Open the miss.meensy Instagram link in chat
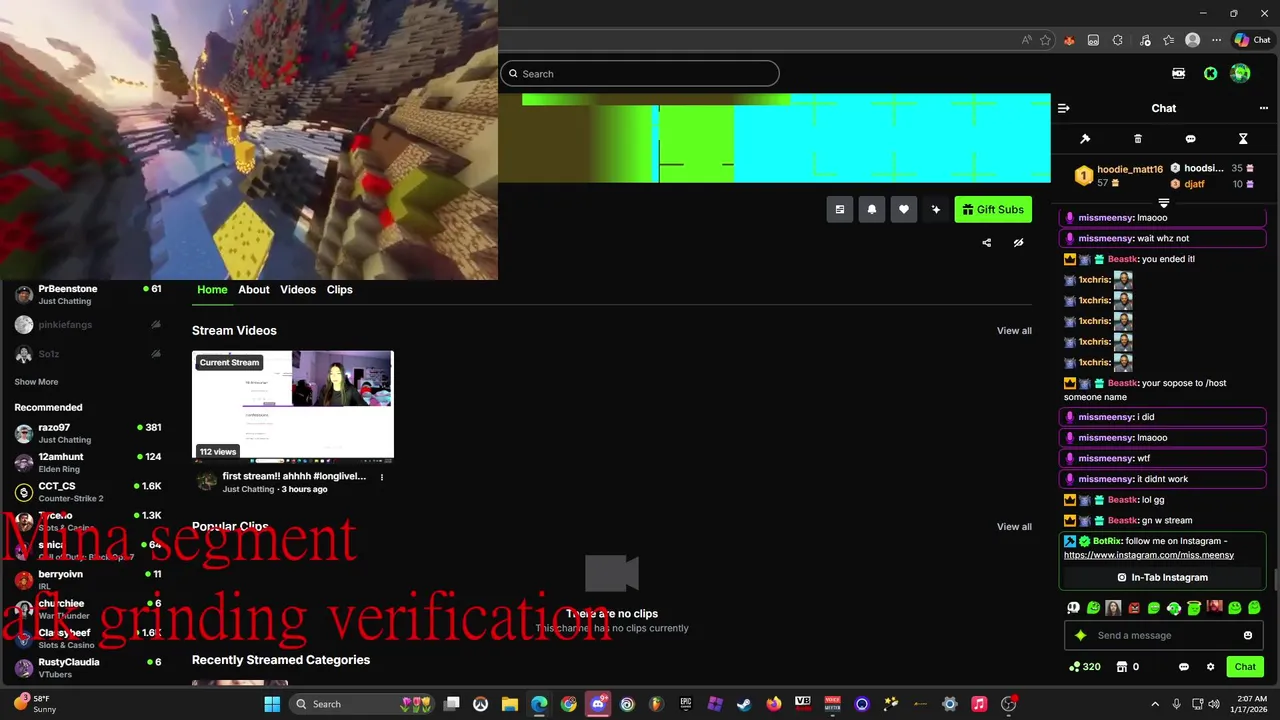The width and height of the screenshot is (1280, 720). click(1149, 555)
